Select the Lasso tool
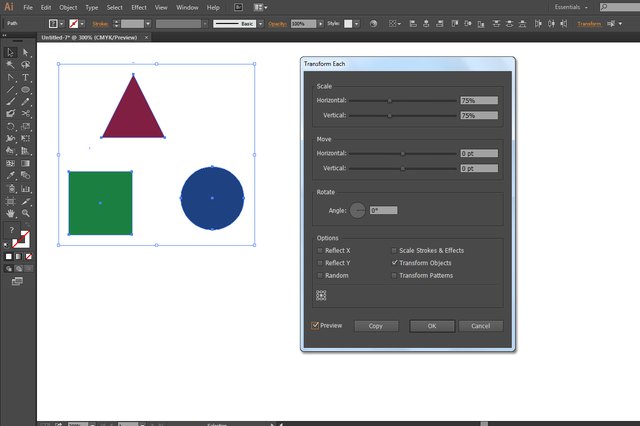The width and height of the screenshot is (640, 426). 25,65
